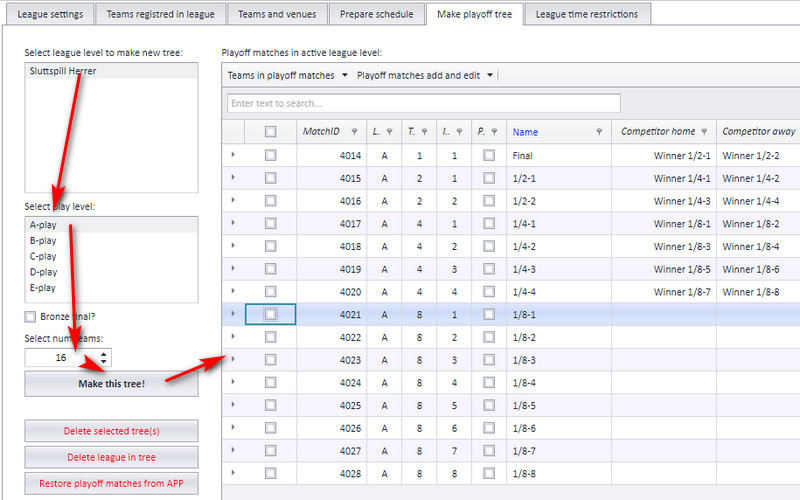Expand row for match 4020

(x=233, y=290)
